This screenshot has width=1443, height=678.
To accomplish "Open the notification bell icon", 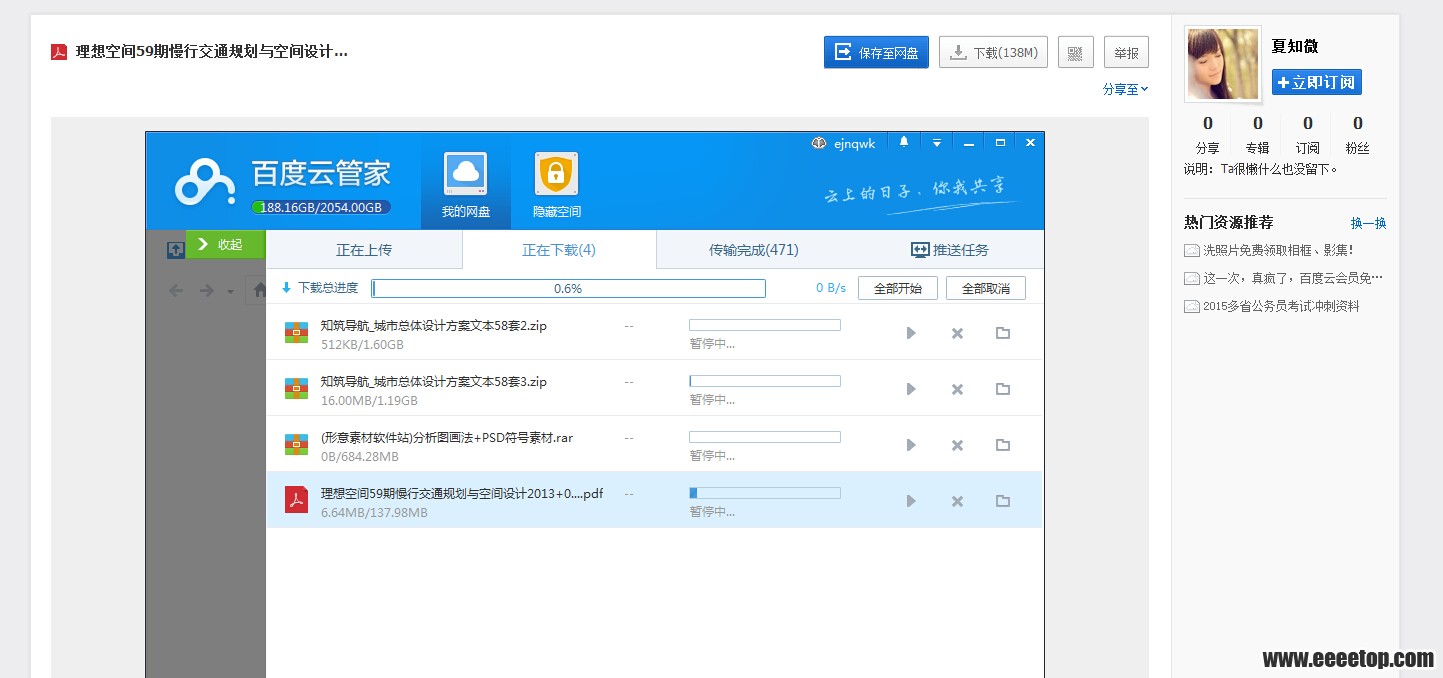I will [x=904, y=143].
